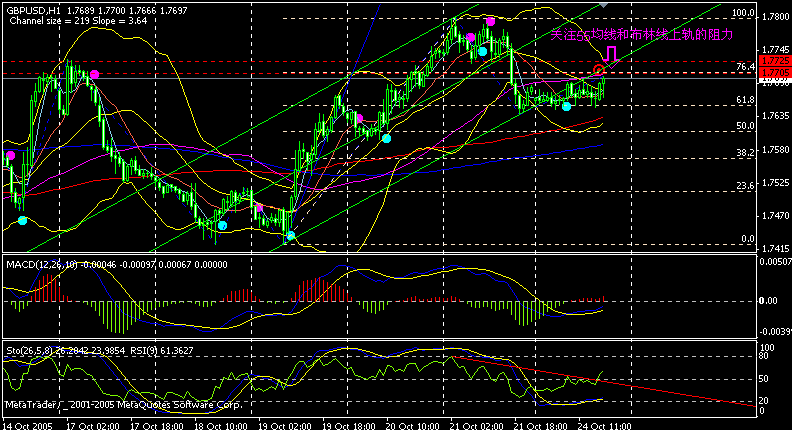Screen dimensions: 792x430
Task: Click the 1.7415 price scale value
Action: pos(775,249)
